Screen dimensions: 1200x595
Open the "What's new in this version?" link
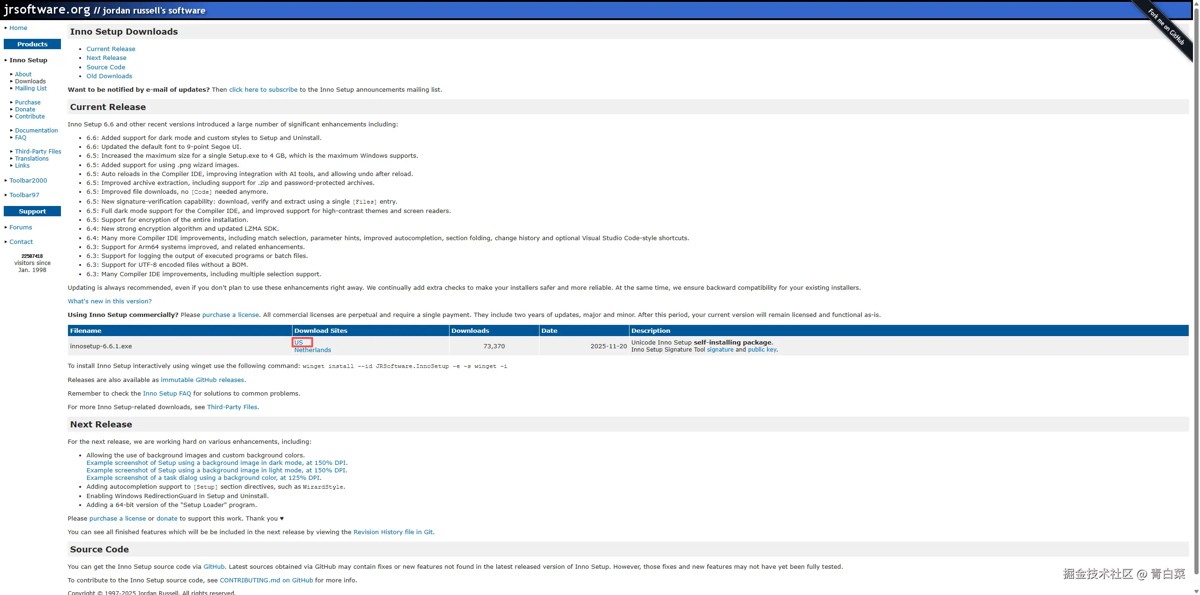[x=110, y=301]
